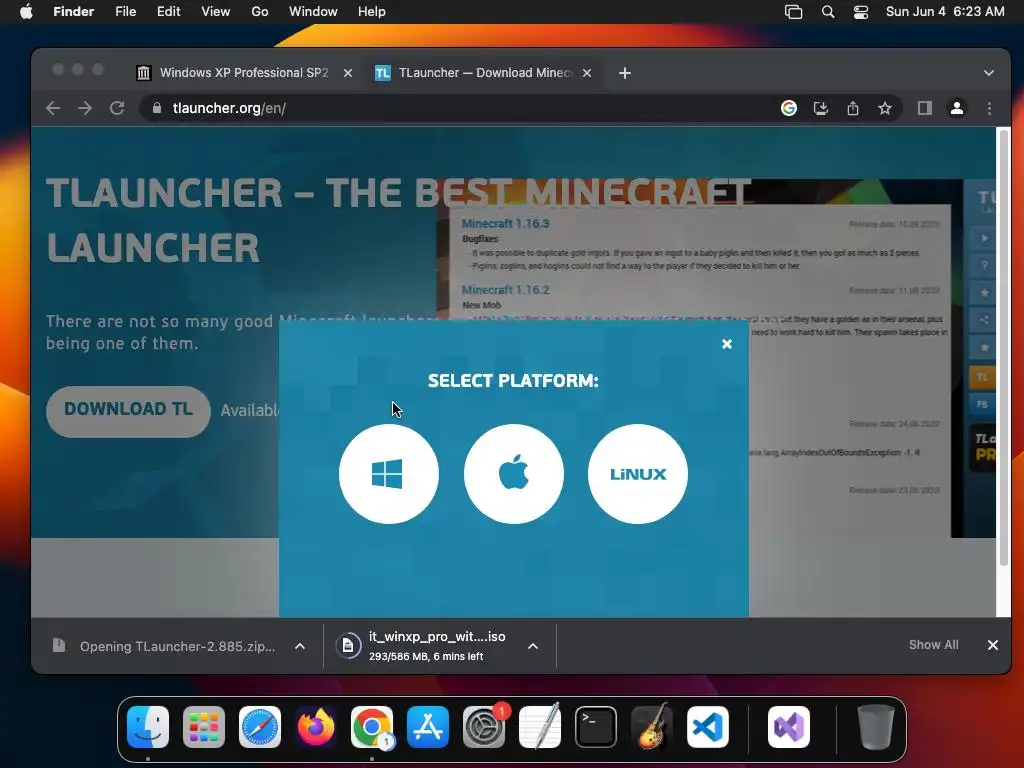
Task: Click Chrome in the Dock
Action: (372, 727)
